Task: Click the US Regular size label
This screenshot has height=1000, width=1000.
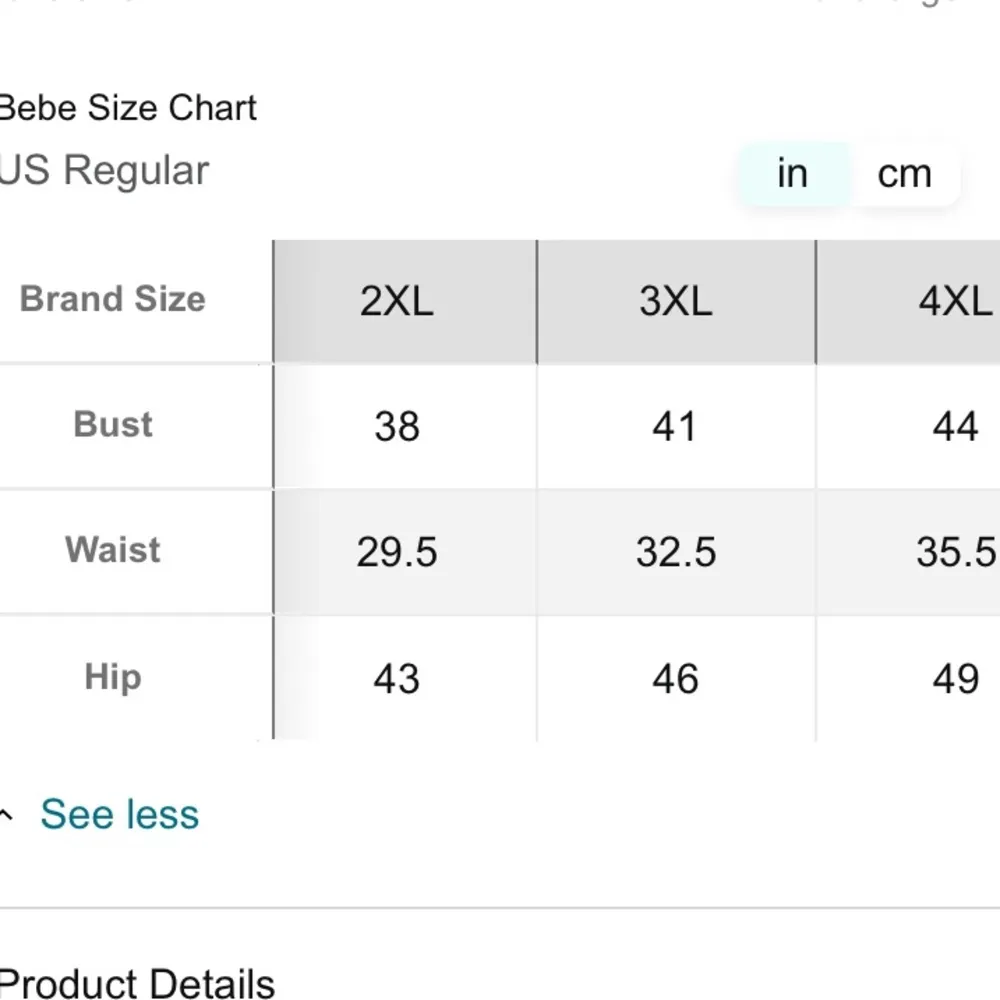Action: (104, 171)
